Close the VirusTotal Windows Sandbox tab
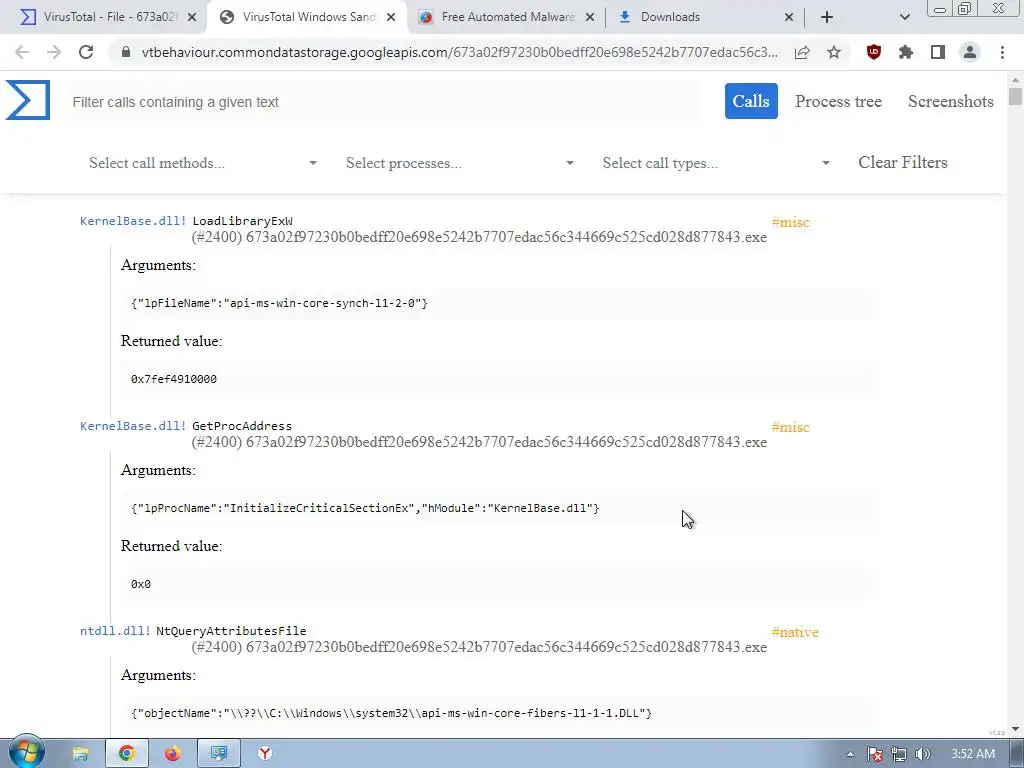 [391, 17]
